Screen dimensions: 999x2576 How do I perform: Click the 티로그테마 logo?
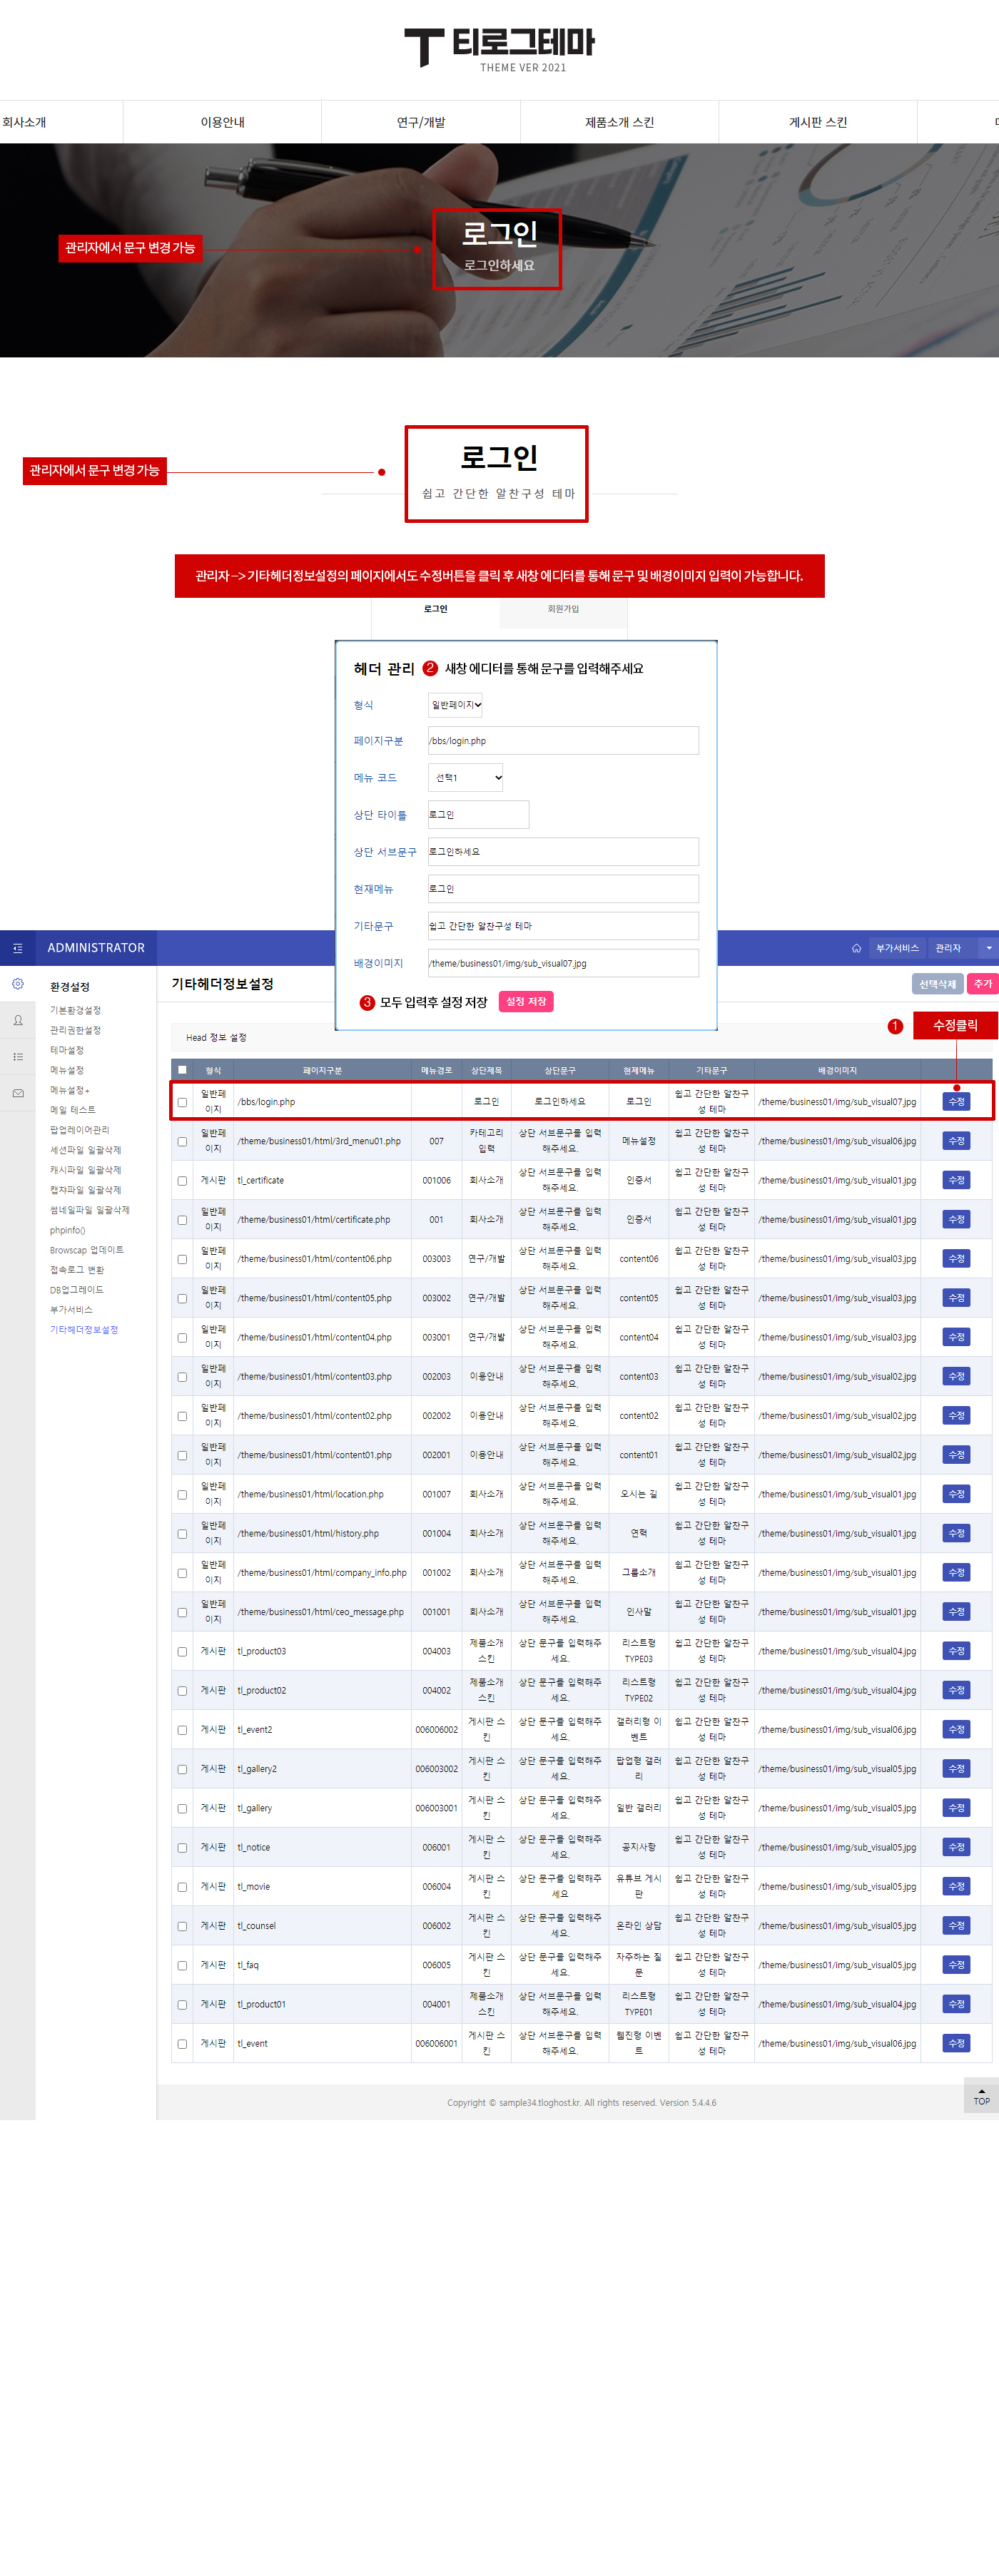pyautogui.click(x=499, y=48)
